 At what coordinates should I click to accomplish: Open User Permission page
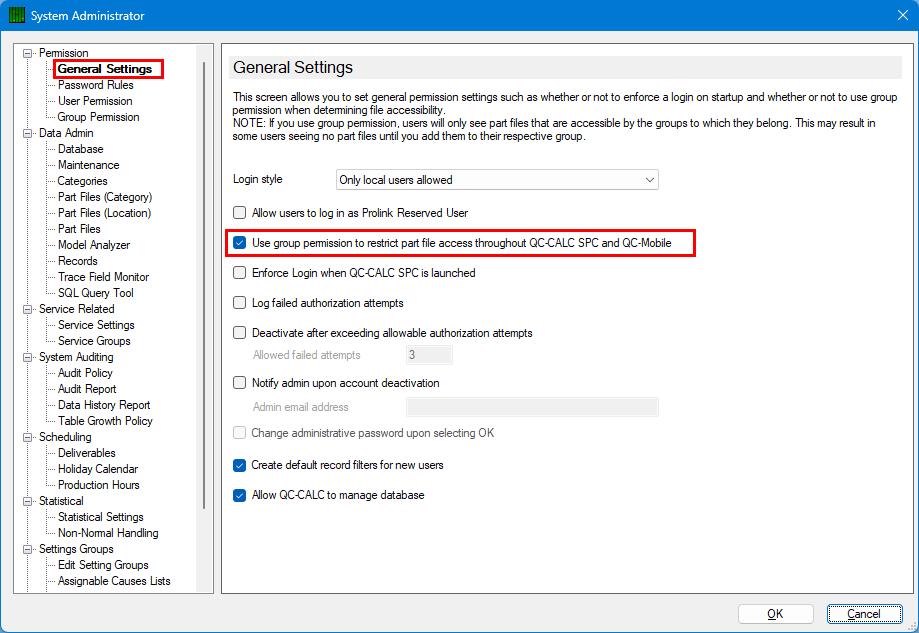tap(95, 101)
